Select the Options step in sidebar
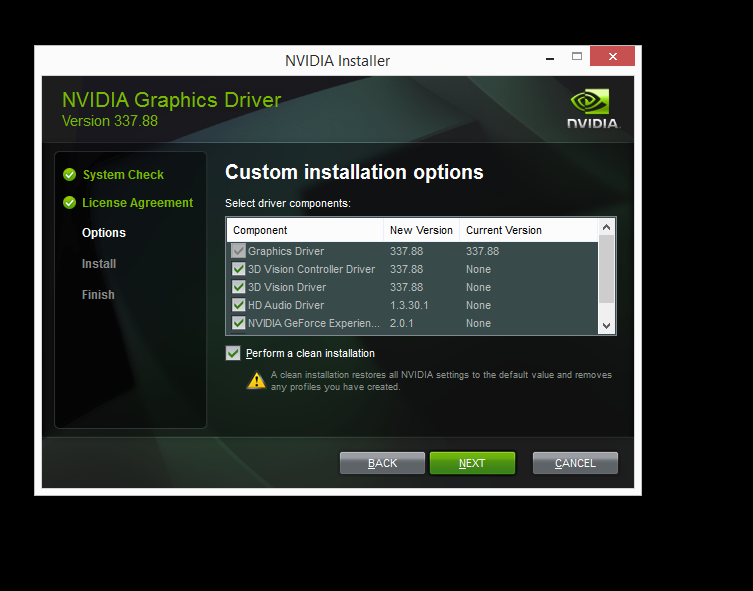753x591 pixels. click(104, 233)
